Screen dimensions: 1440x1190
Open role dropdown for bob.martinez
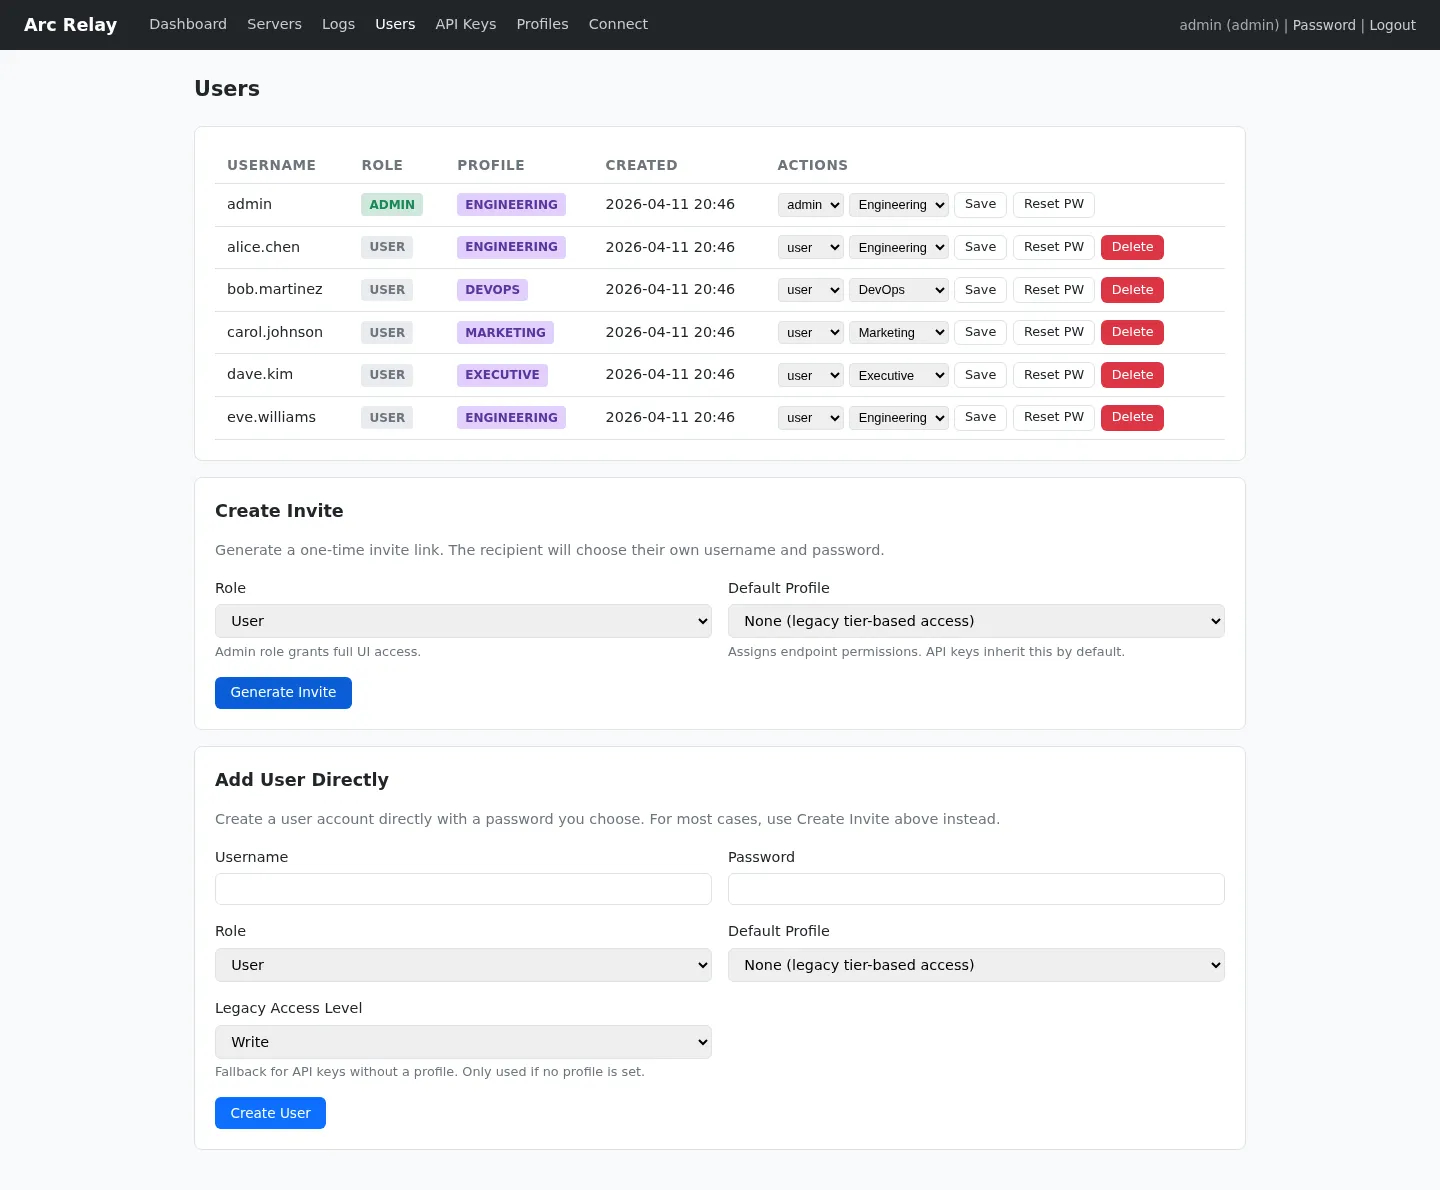pyautogui.click(x=811, y=290)
